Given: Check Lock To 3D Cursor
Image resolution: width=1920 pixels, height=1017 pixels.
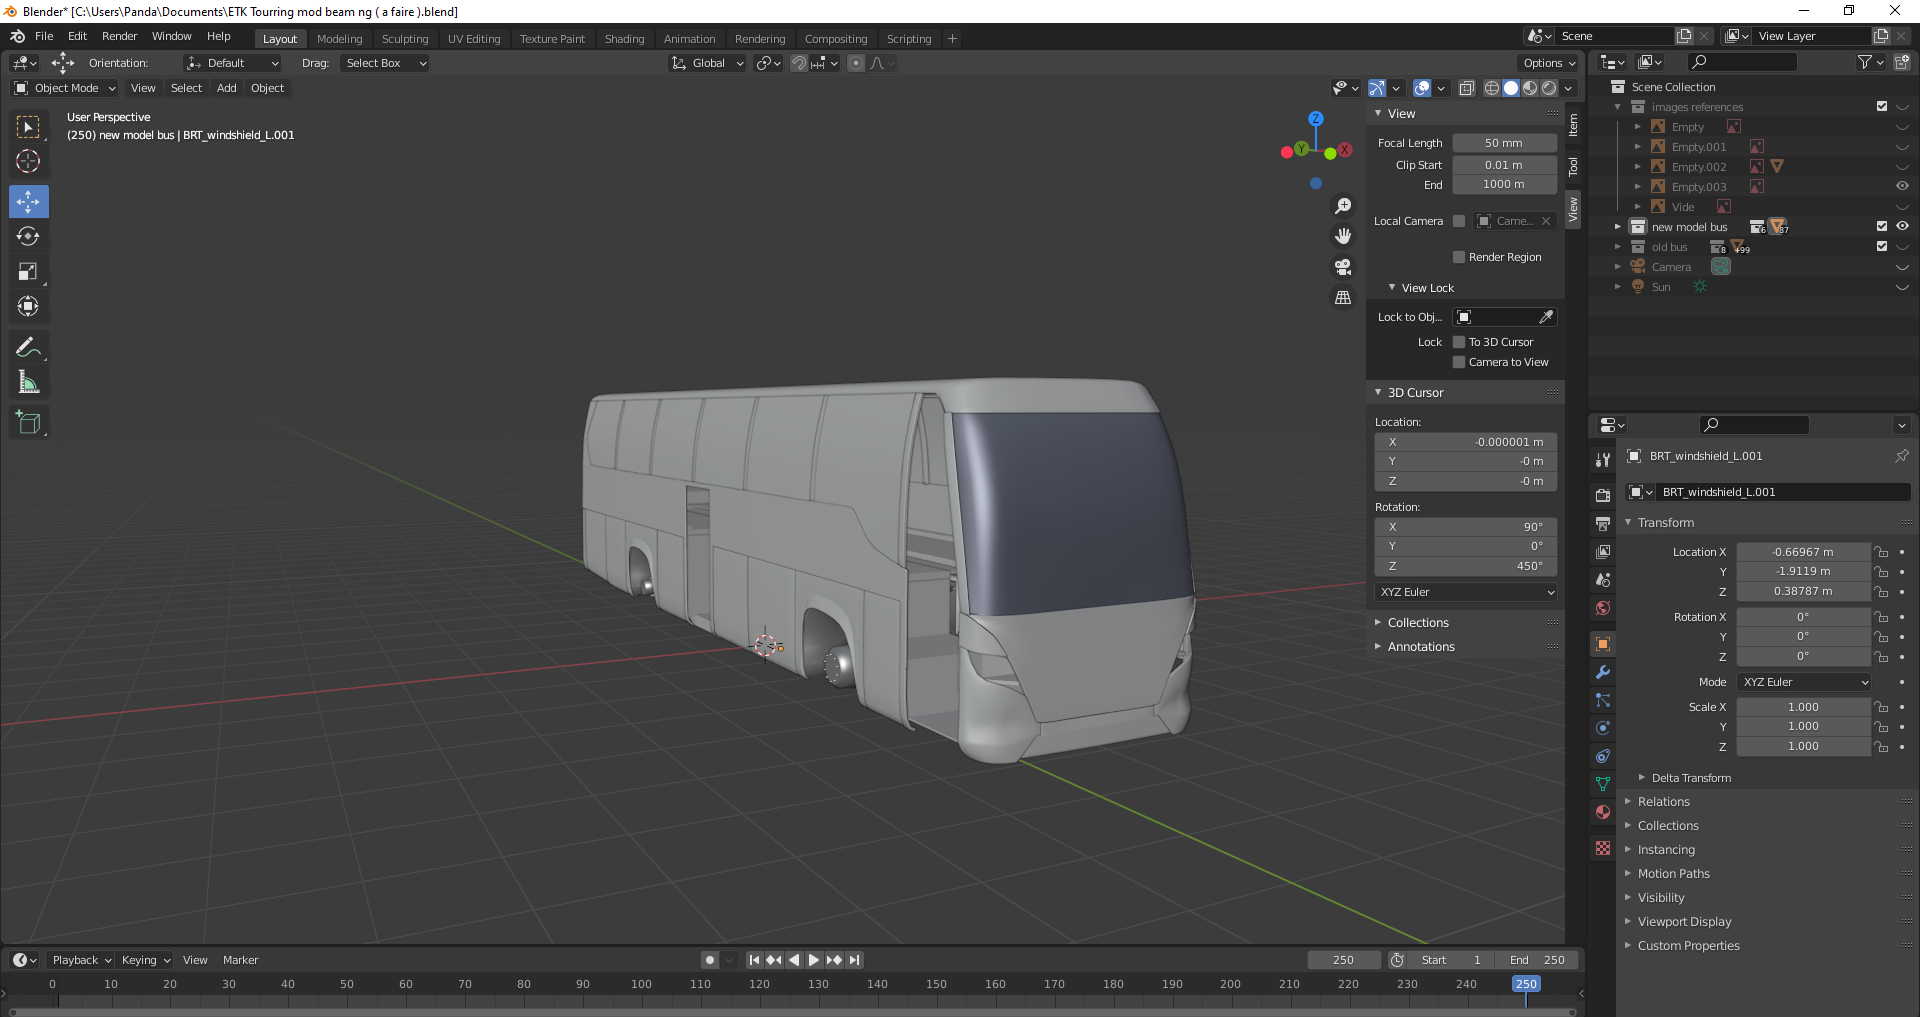Looking at the screenshot, I should tap(1459, 342).
